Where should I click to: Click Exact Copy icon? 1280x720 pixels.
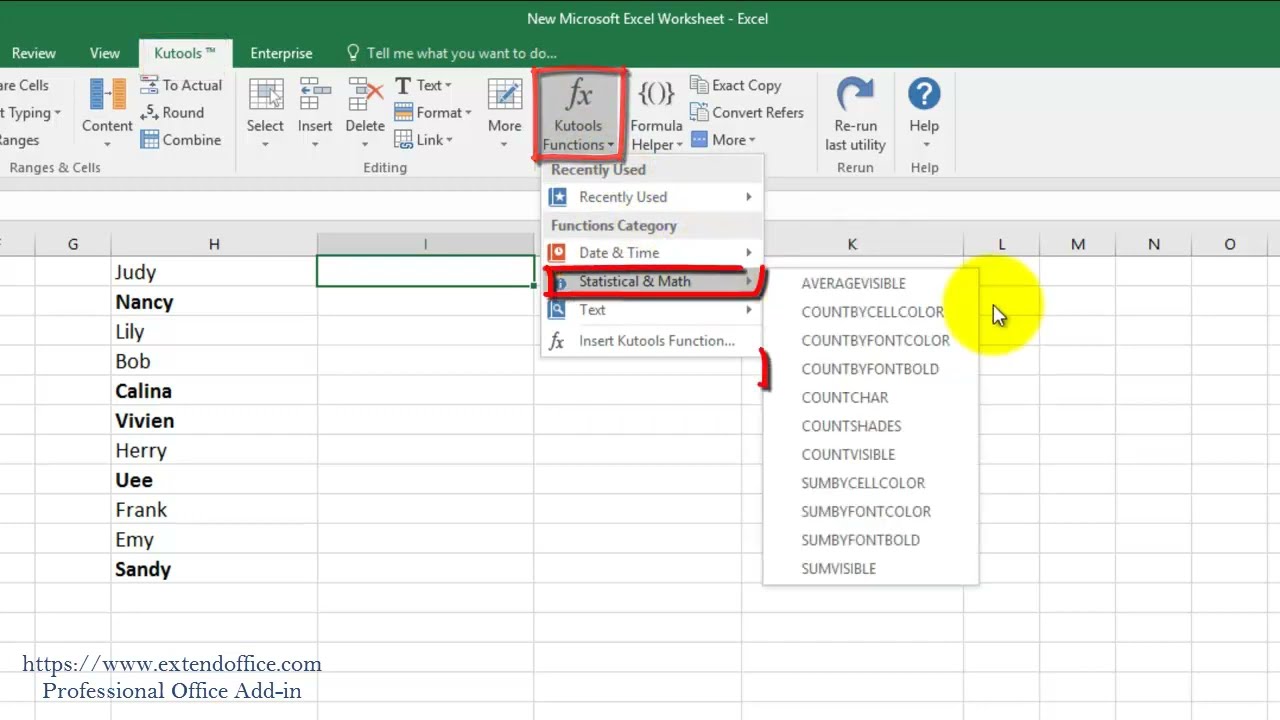[699, 85]
